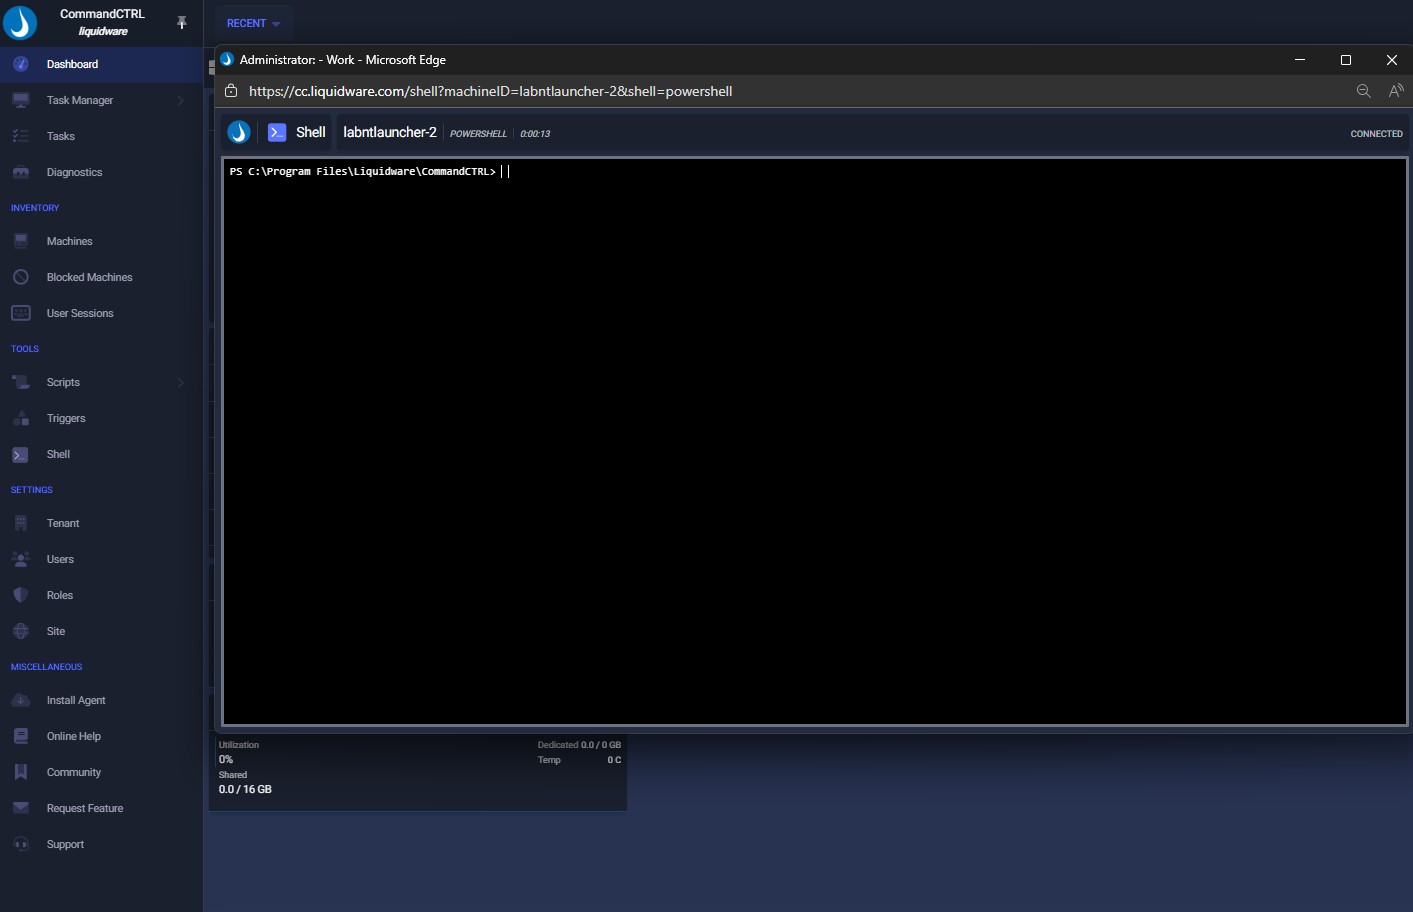This screenshot has height=912, width=1413.
Task: Pin the sidebar with the pin icon
Action: coord(182,22)
